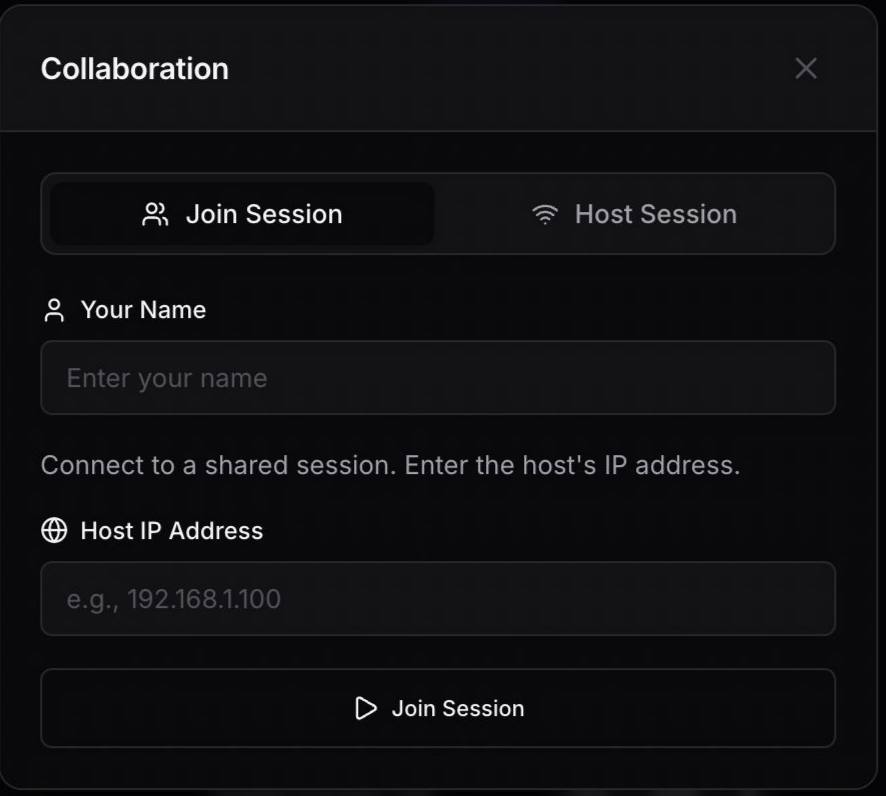The image size is (886, 796).
Task: Select the Join Session tab
Action: 242,214
